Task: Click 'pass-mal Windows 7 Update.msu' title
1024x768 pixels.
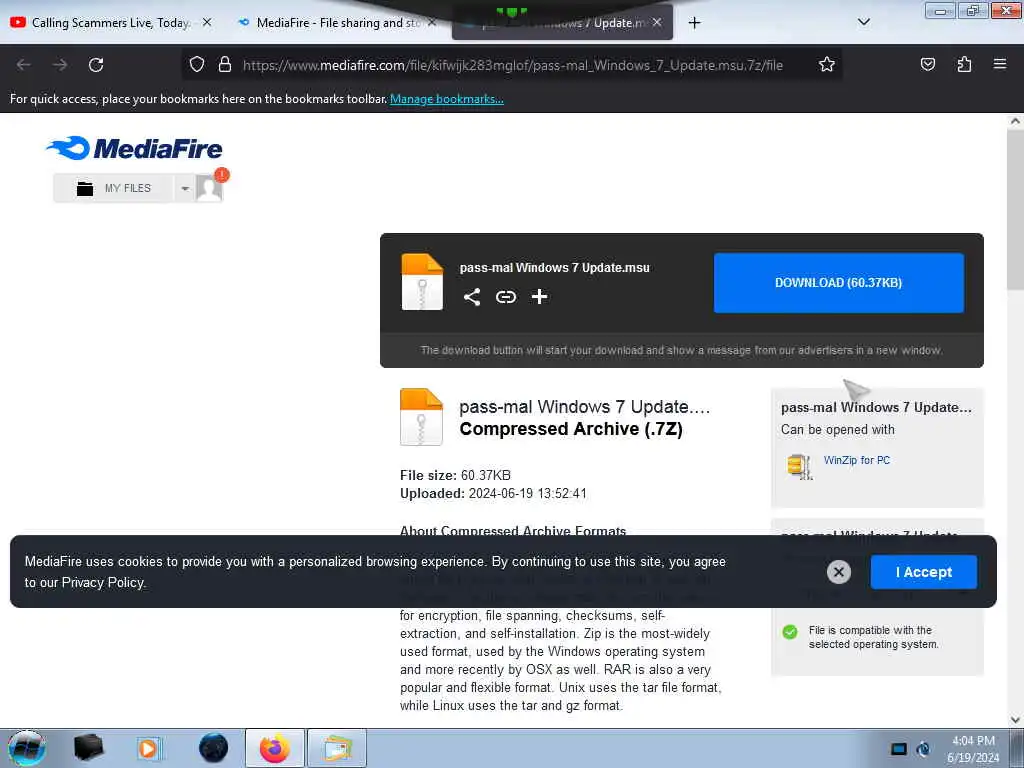Action: click(x=554, y=268)
